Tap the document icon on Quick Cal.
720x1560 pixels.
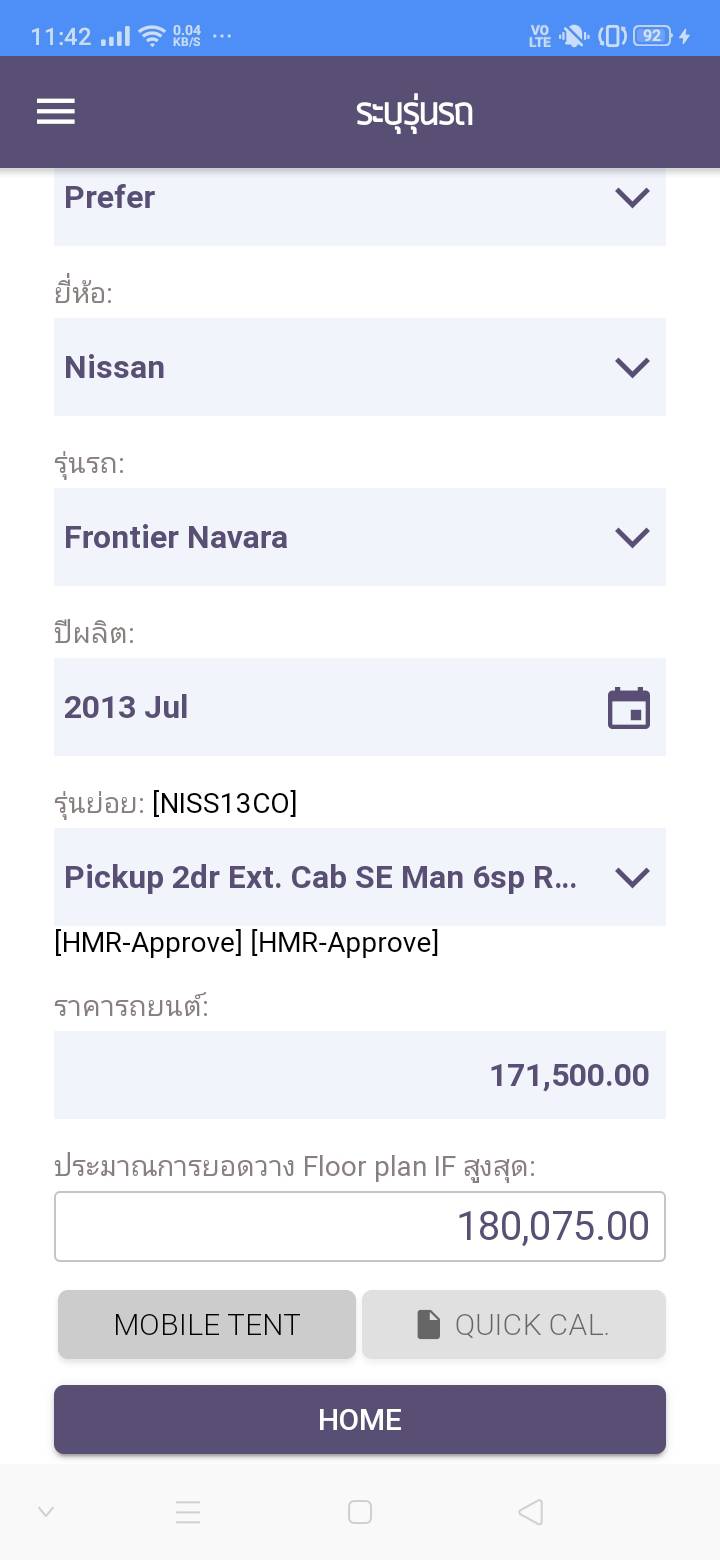click(x=428, y=1325)
